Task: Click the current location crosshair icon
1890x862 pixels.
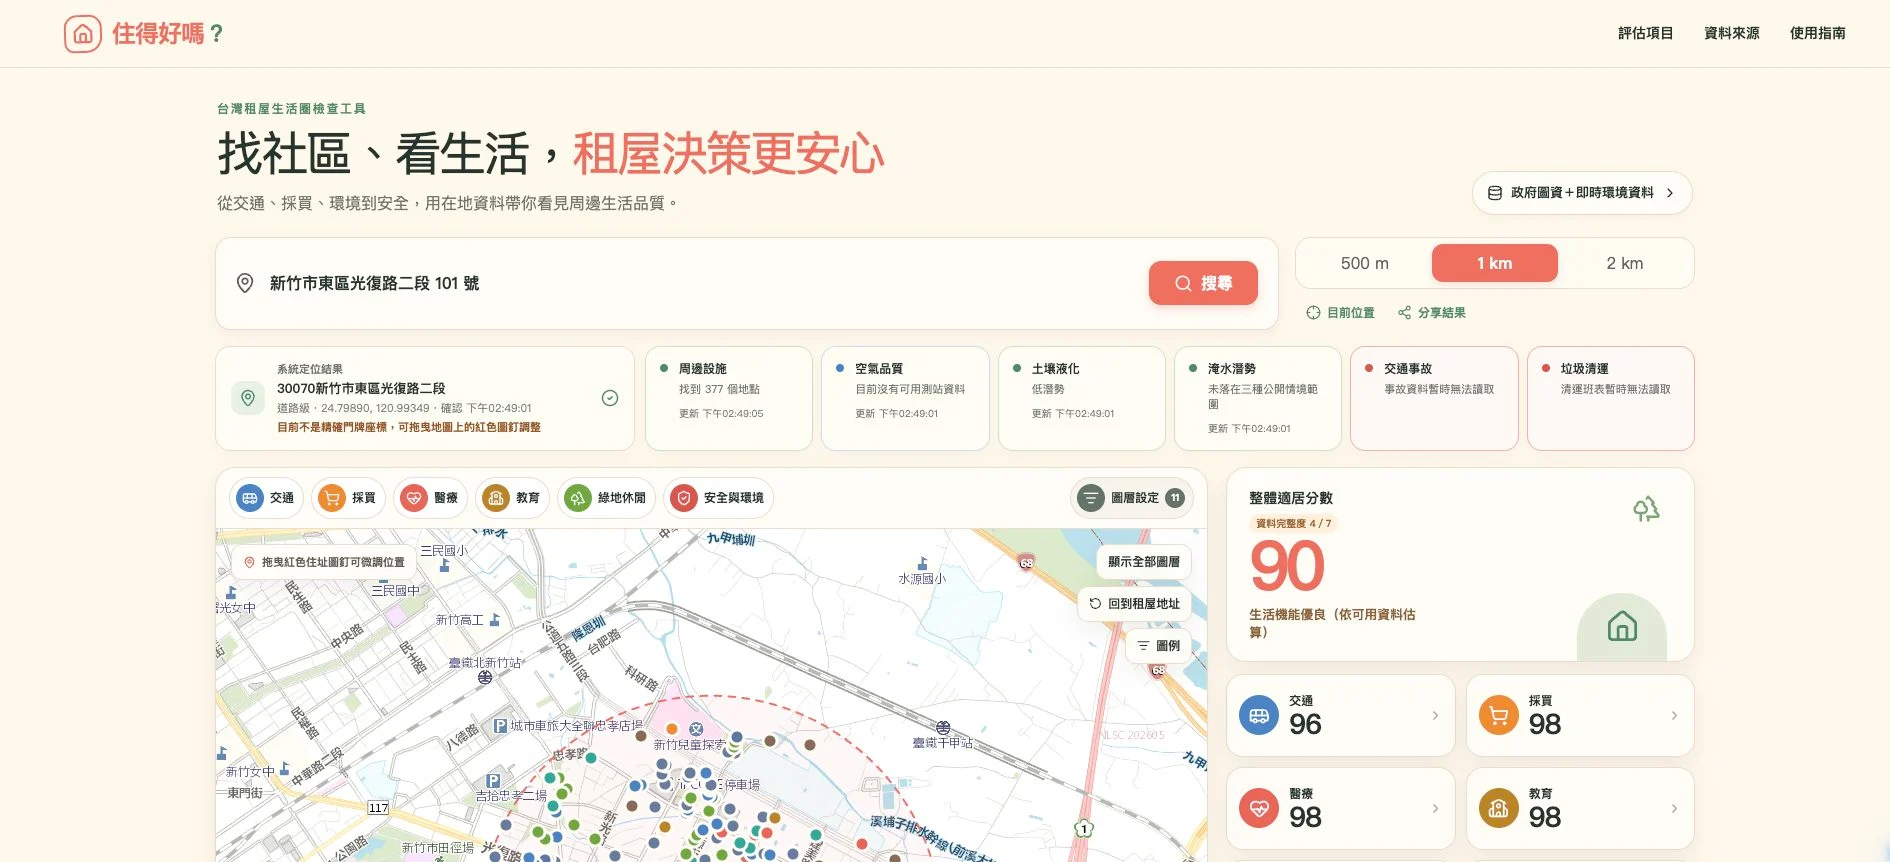Action: click(1313, 313)
